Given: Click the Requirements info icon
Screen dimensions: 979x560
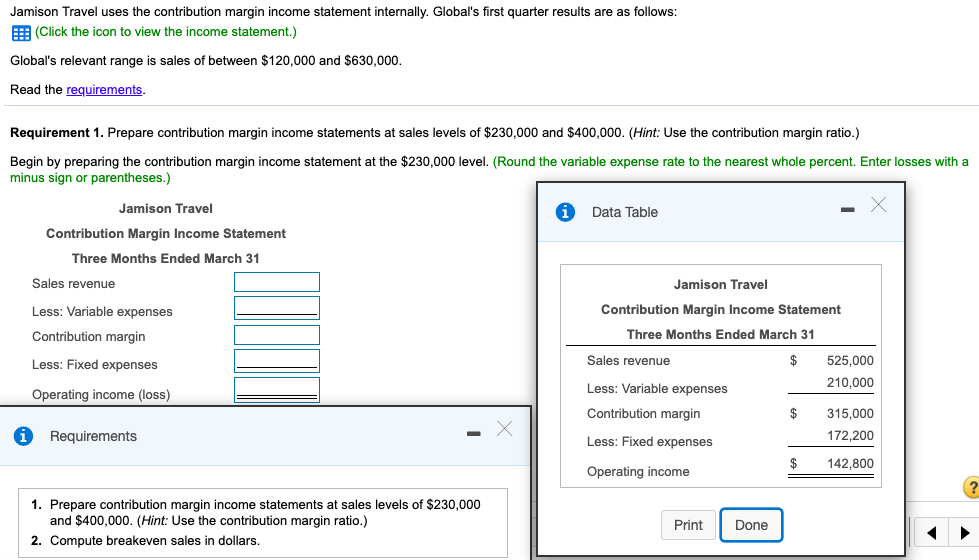Looking at the screenshot, I should [x=23, y=436].
